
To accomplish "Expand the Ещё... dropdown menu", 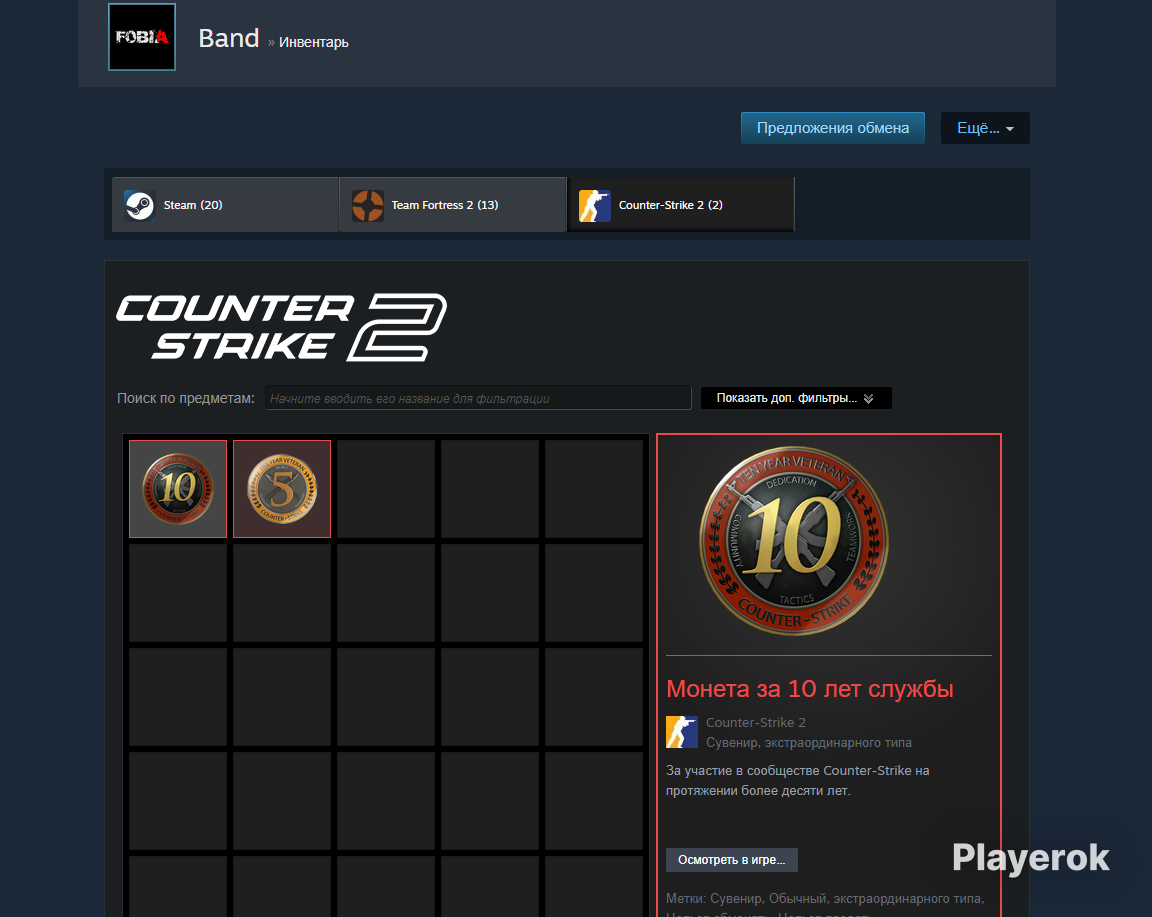I will pos(984,128).
